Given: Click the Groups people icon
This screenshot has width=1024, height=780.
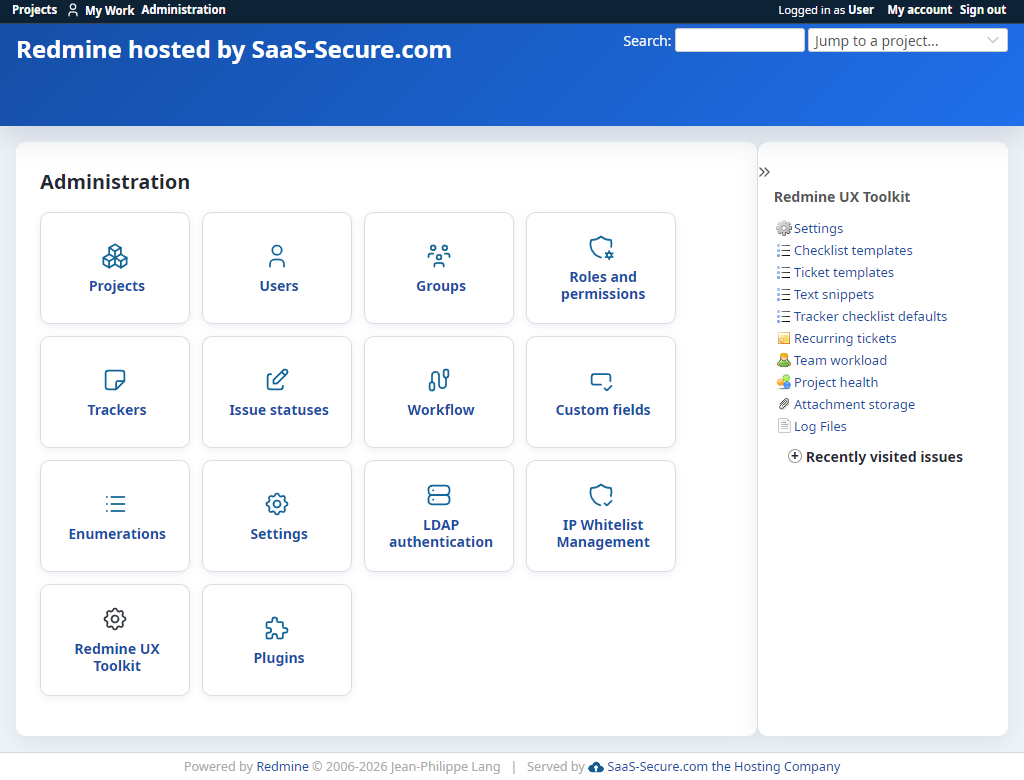Looking at the screenshot, I should pyautogui.click(x=439, y=256).
